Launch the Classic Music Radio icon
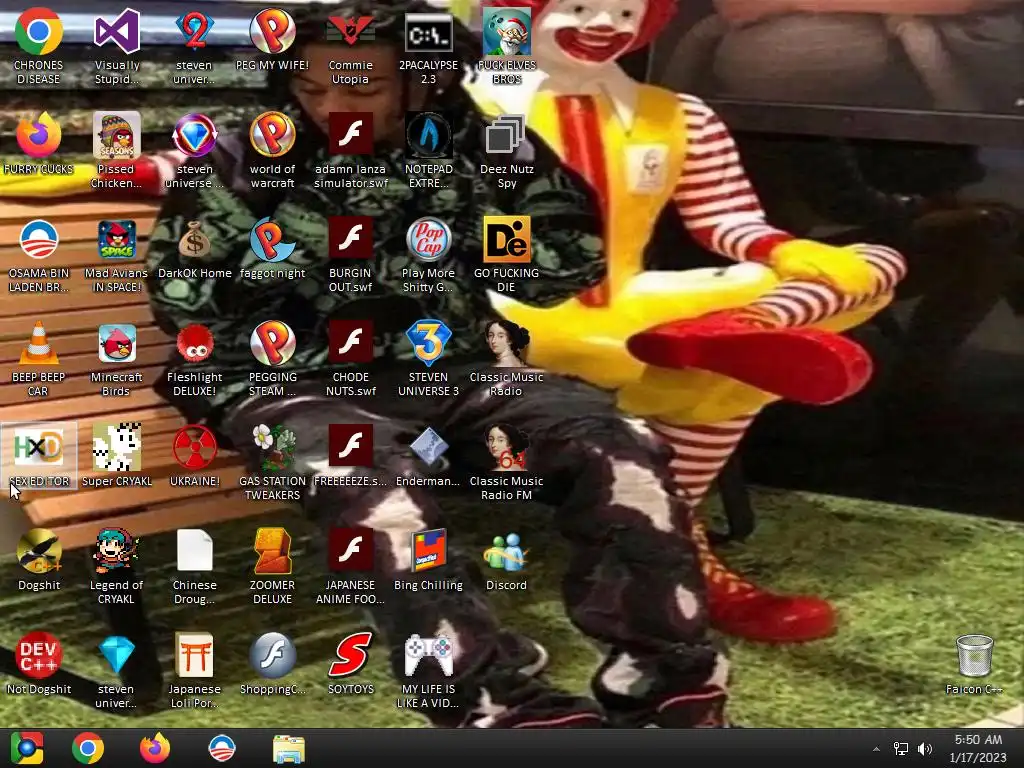1024x768 pixels. point(506,343)
